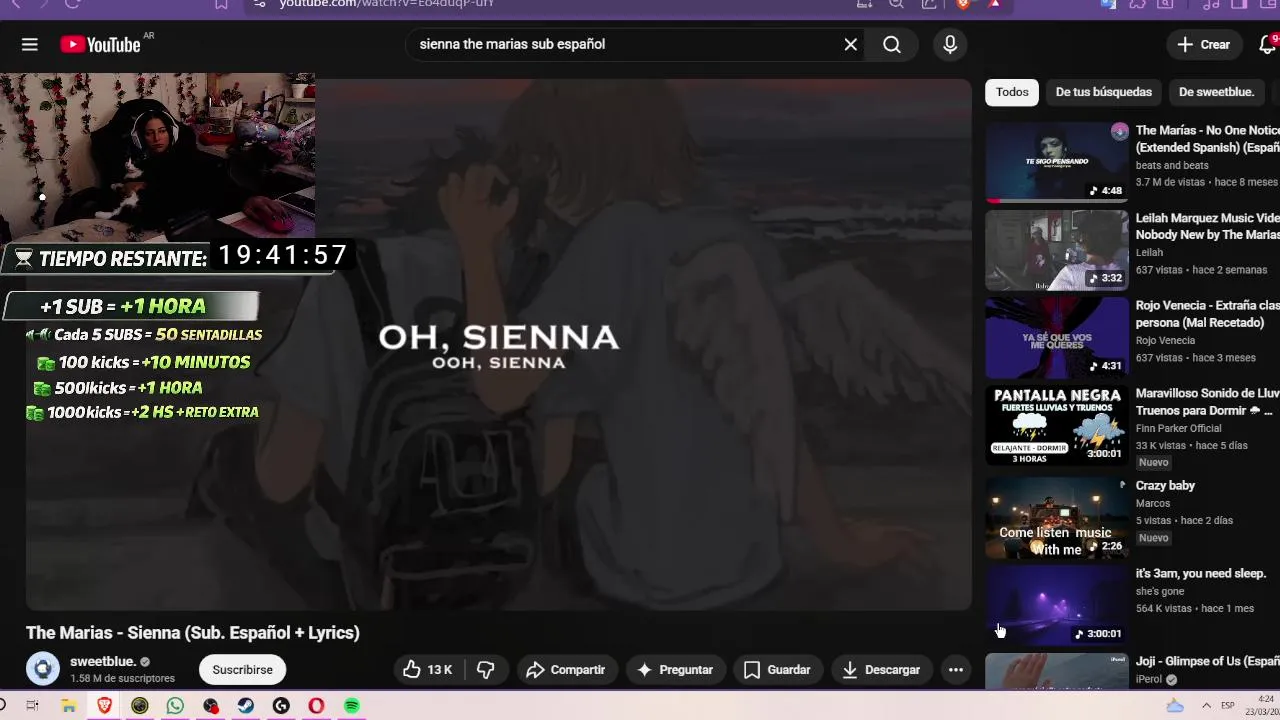Open it's 3am, you need sleep title
1280x720 pixels.
1201,574
